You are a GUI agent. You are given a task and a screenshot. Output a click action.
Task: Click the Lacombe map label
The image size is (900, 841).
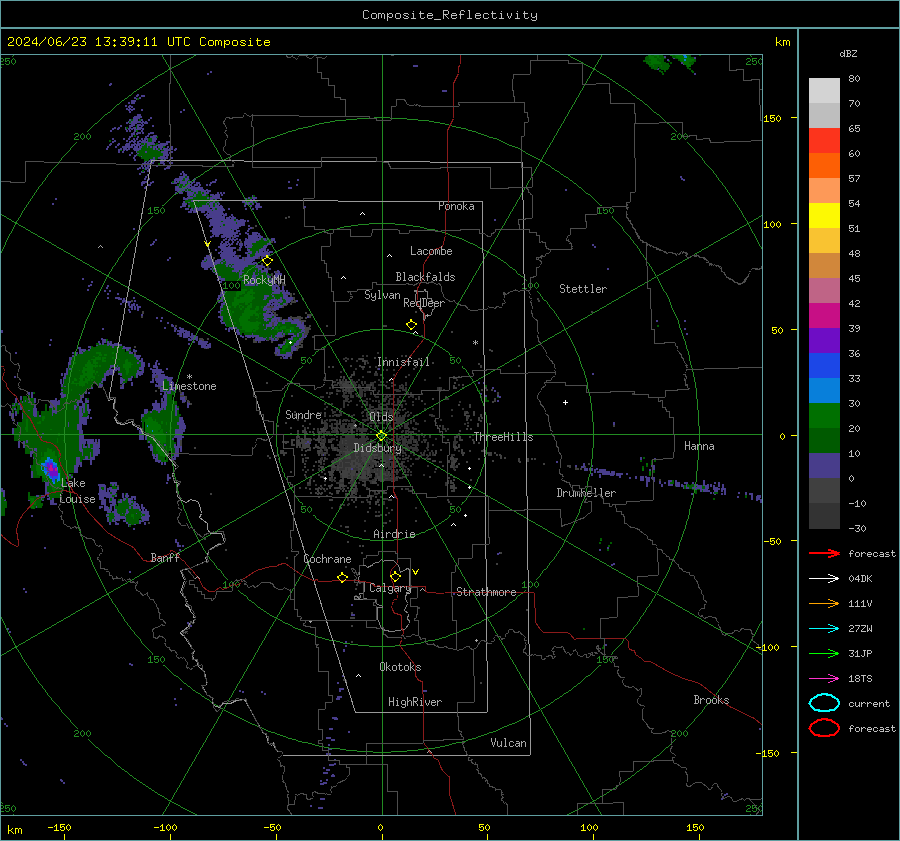coord(431,251)
